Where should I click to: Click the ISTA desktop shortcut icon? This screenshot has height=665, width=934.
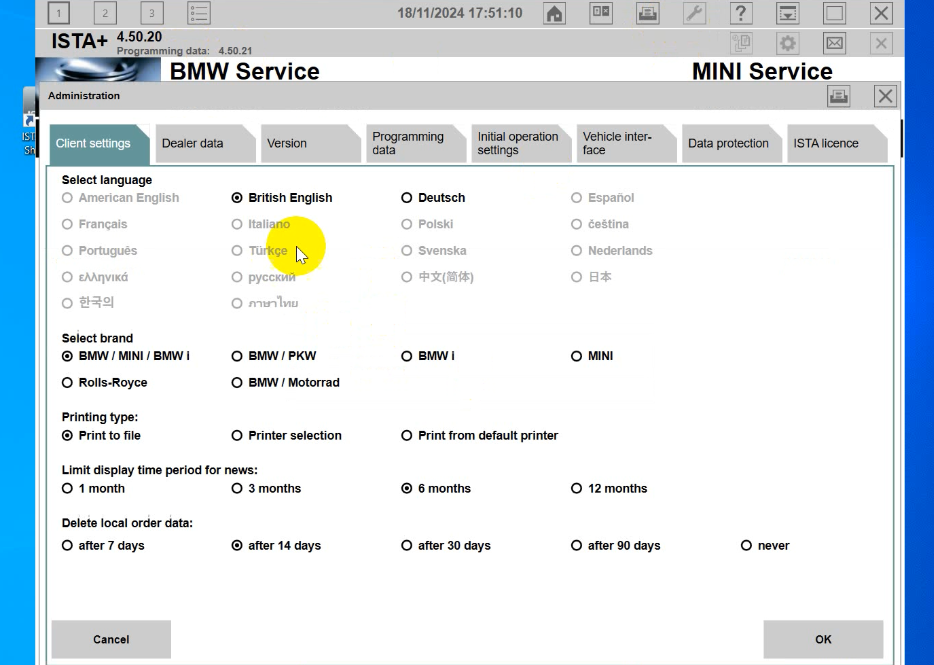pyautogui.click(x=29, y=122)
